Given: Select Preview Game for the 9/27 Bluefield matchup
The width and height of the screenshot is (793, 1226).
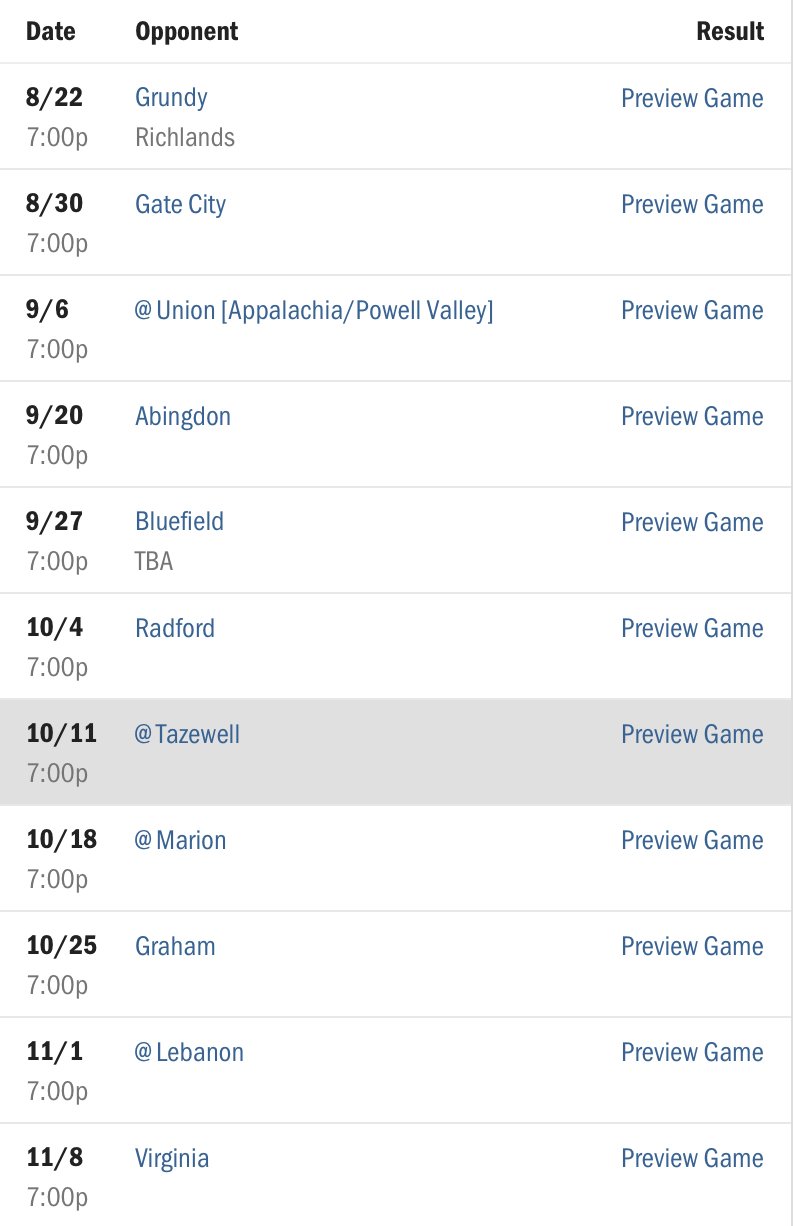Looking at the screenshot, I should click(x=692, y=522).
